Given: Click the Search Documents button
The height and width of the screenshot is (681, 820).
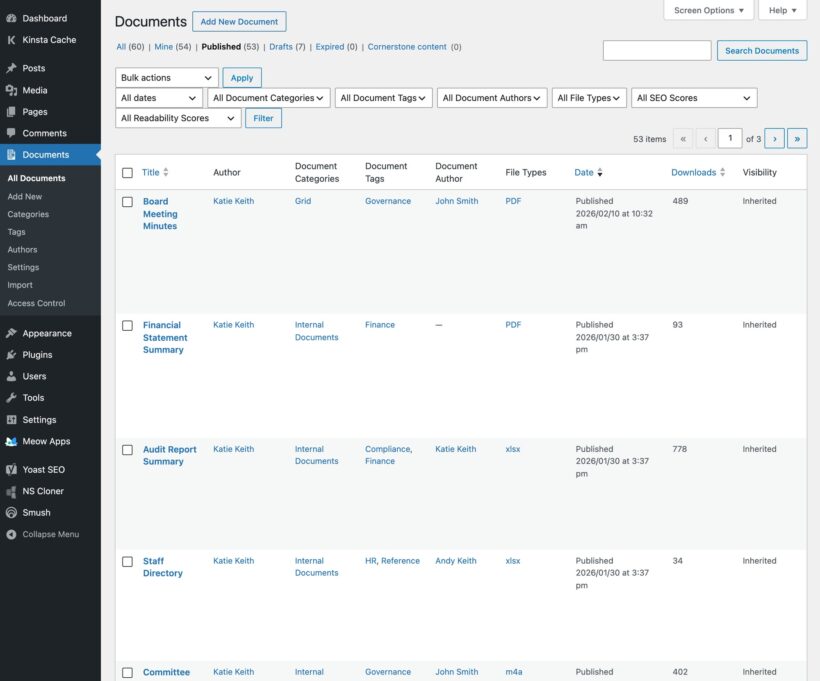Looking at the screenshot, I should click(x=761, y=51).
